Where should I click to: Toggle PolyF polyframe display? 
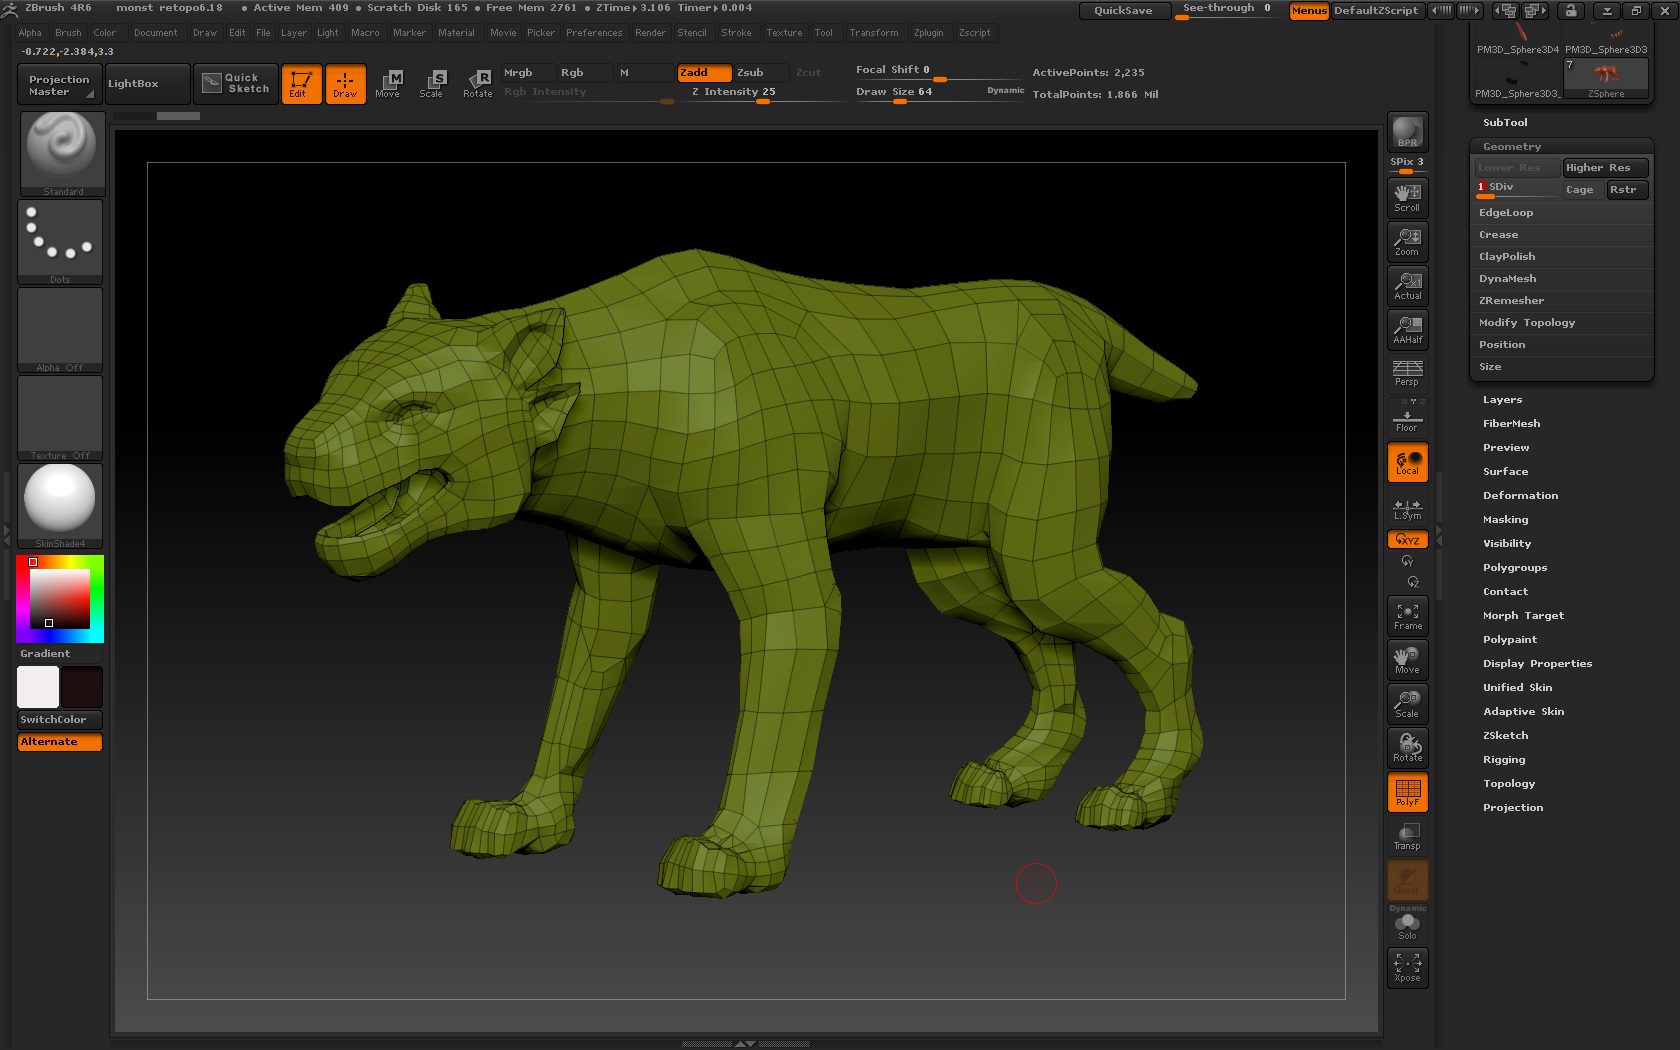[x=1407, y=792]
